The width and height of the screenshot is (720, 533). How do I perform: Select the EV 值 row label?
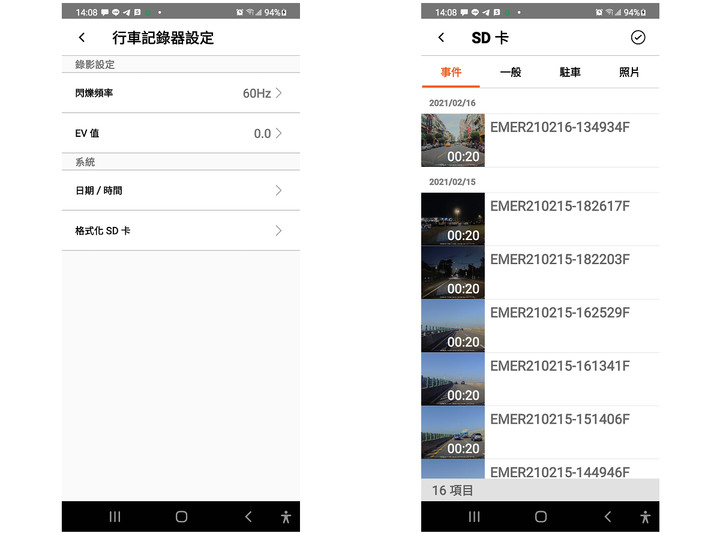point(87,133)
